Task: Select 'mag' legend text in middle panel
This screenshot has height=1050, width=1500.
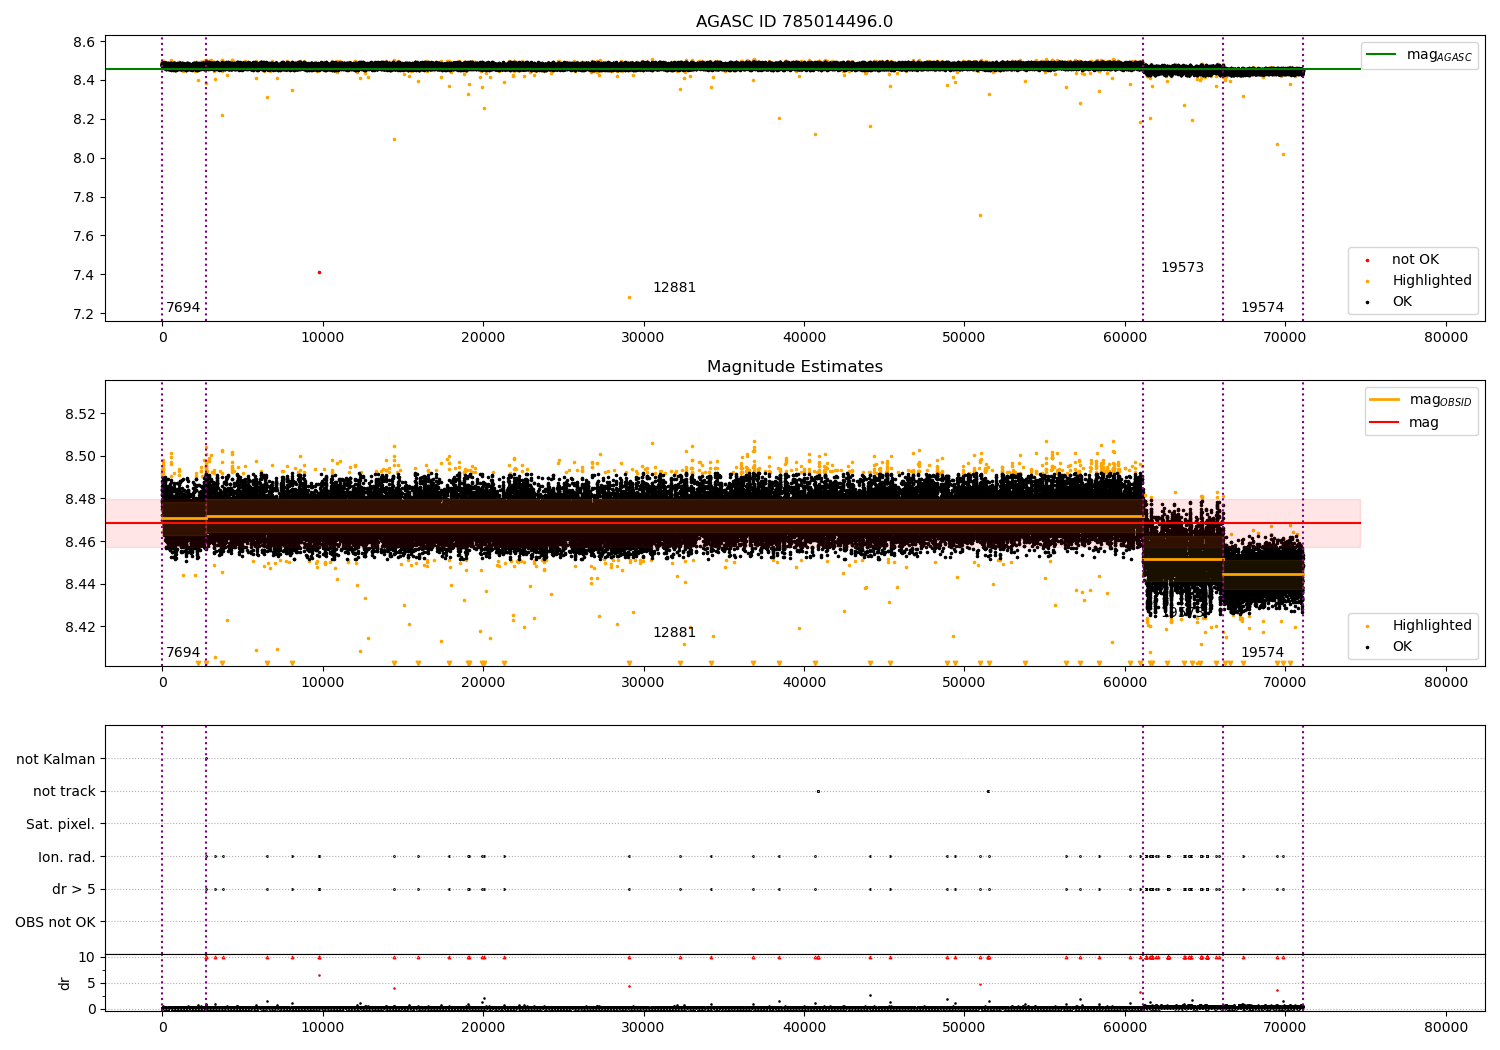Action: [1424, 423]
